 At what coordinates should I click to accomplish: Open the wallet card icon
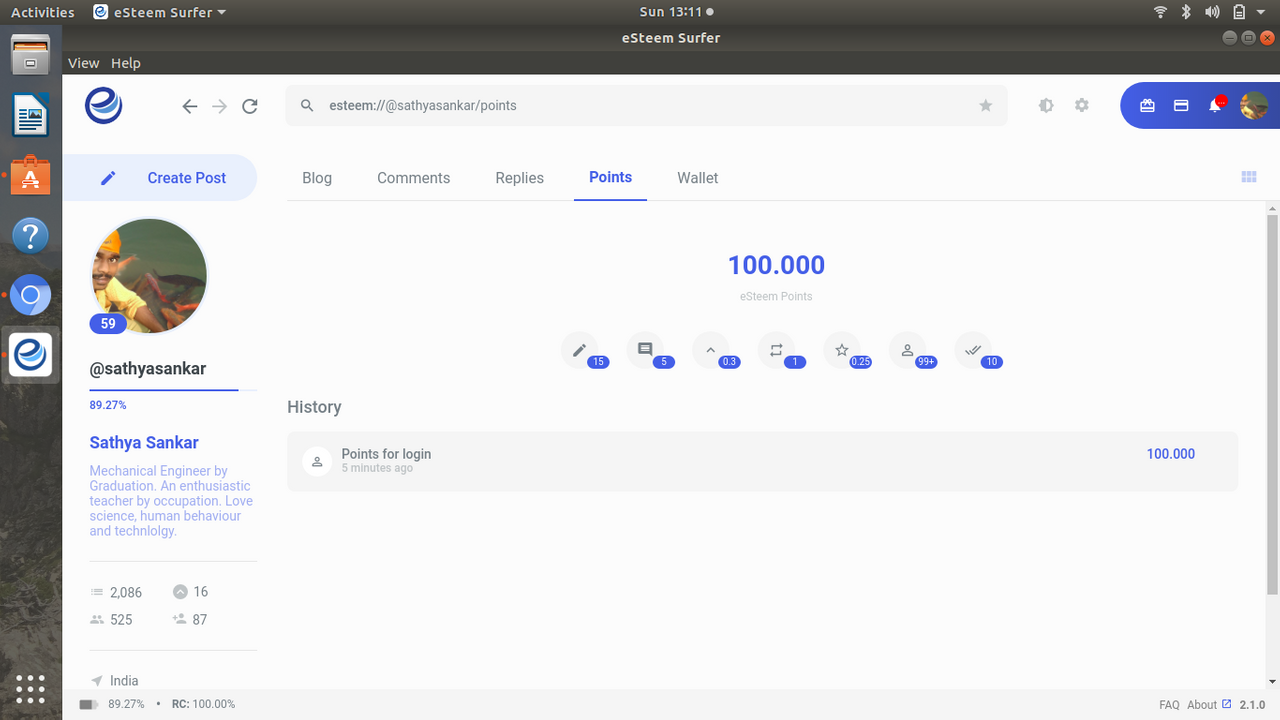click(1181, 105)
